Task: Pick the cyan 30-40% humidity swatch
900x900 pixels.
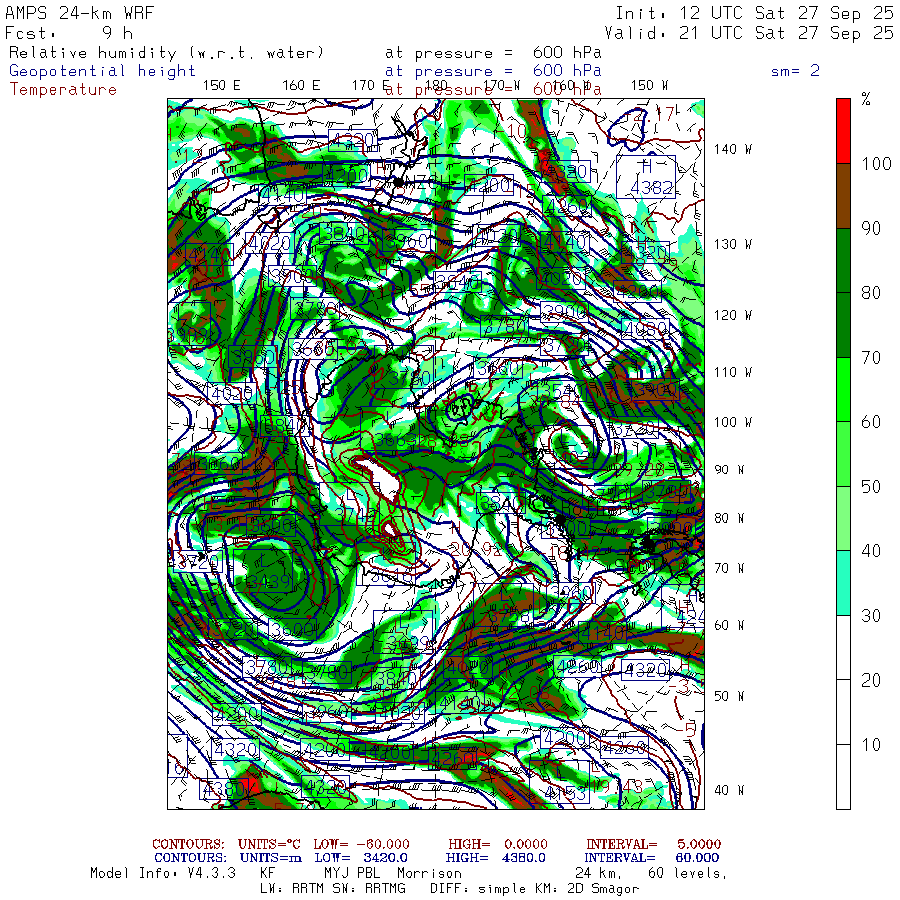Action: click(843, 582)
